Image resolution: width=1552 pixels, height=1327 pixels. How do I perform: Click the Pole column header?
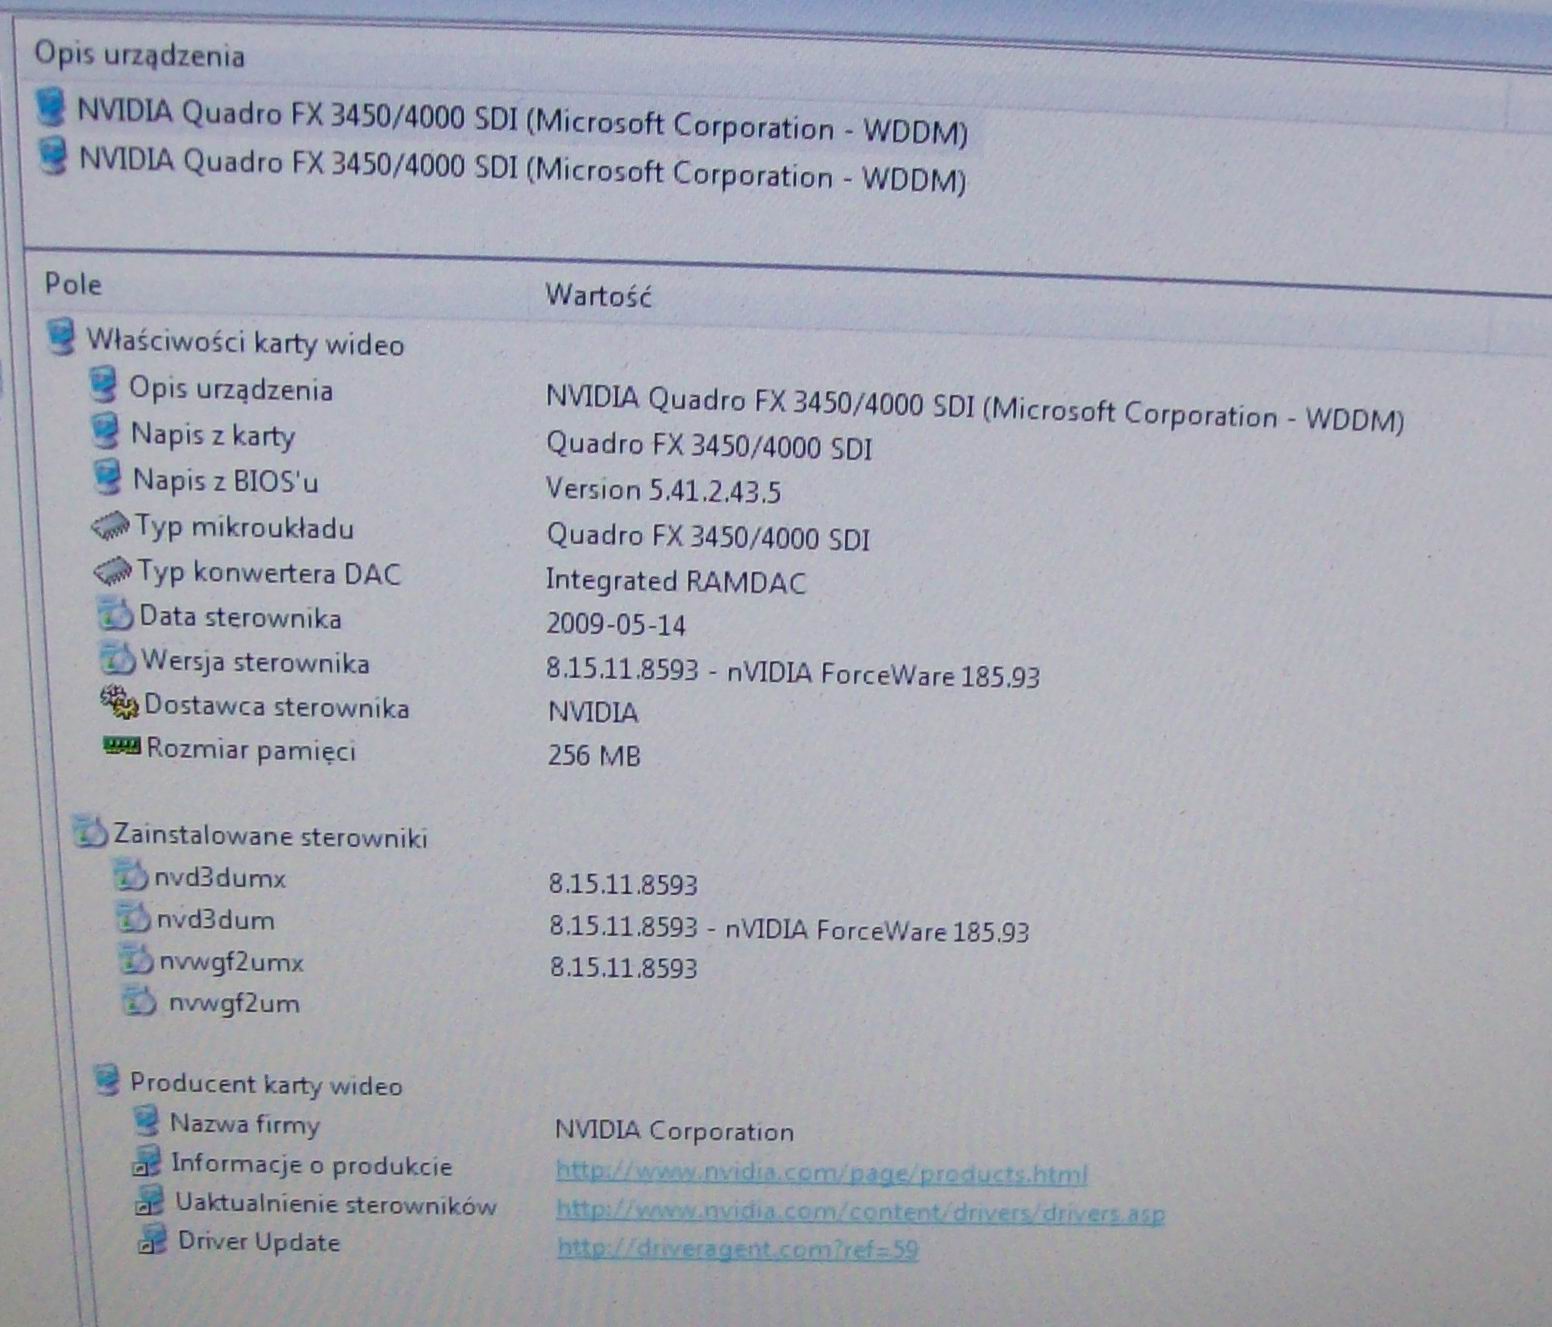73,285
